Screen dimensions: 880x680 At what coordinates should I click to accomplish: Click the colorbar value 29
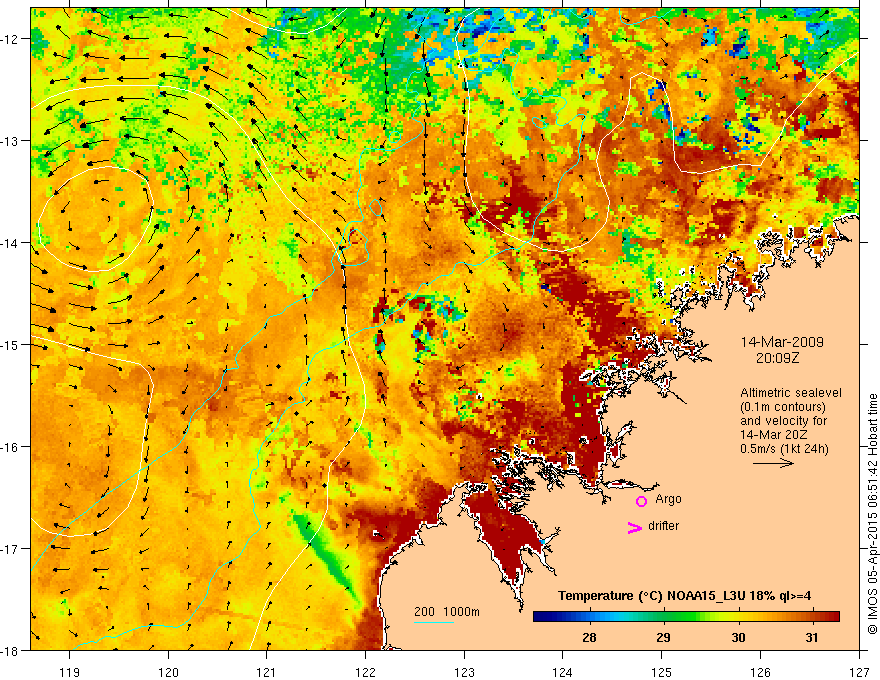pyautogui.click(x=663, y=637)
